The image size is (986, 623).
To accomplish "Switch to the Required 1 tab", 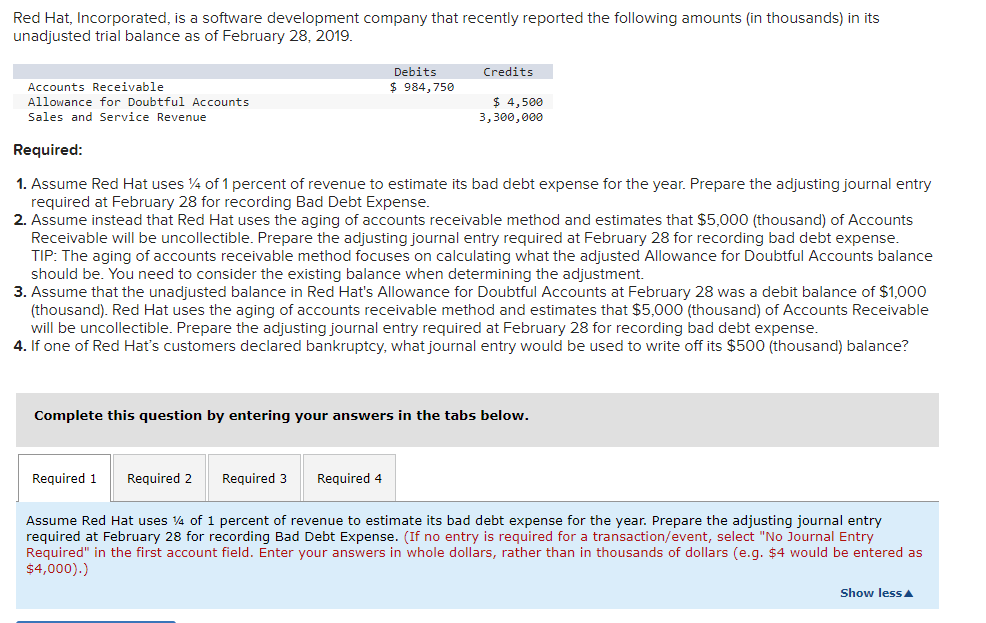I will (63, 477).
